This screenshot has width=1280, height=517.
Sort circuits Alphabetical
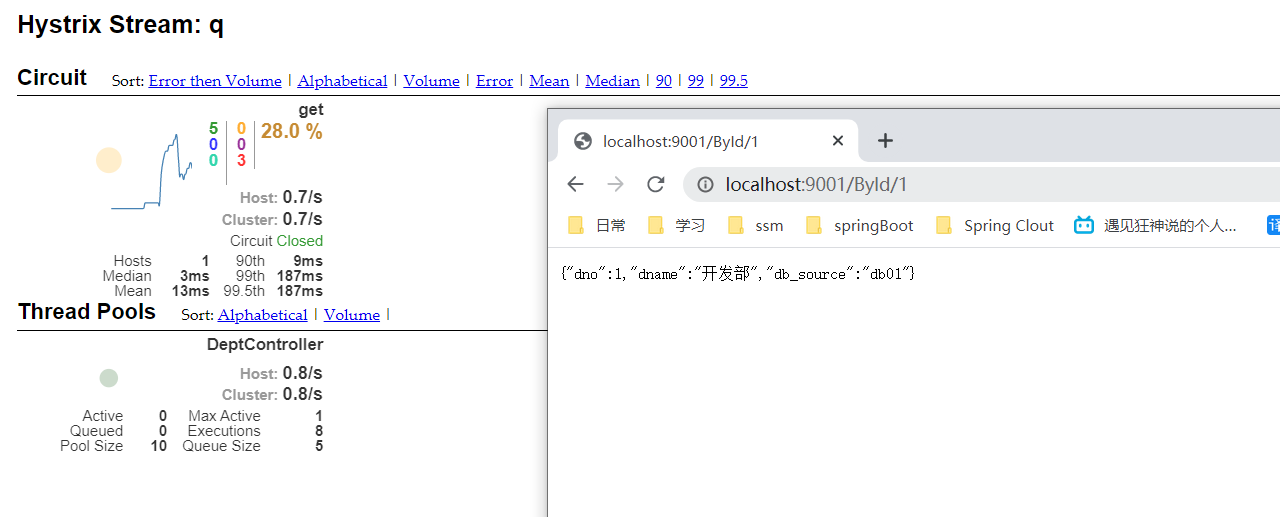point(342,81)
